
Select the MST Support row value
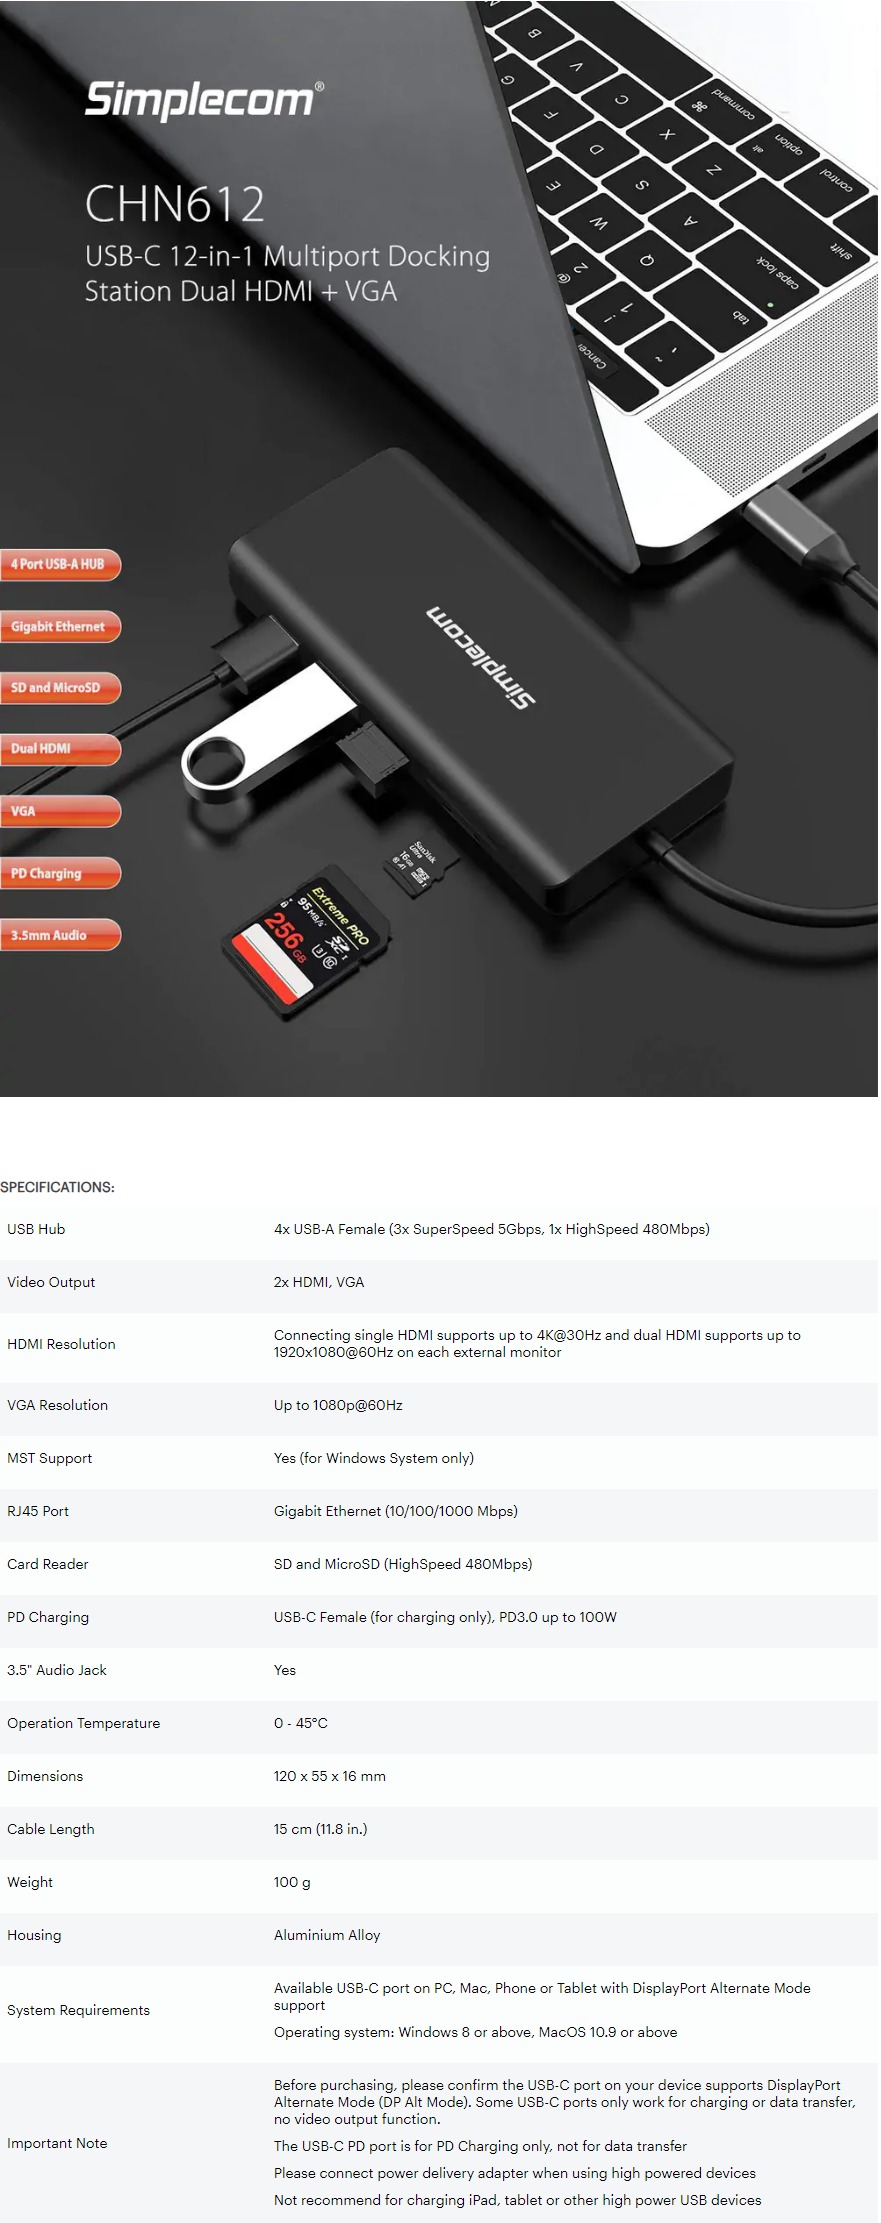click(374, 1458)
